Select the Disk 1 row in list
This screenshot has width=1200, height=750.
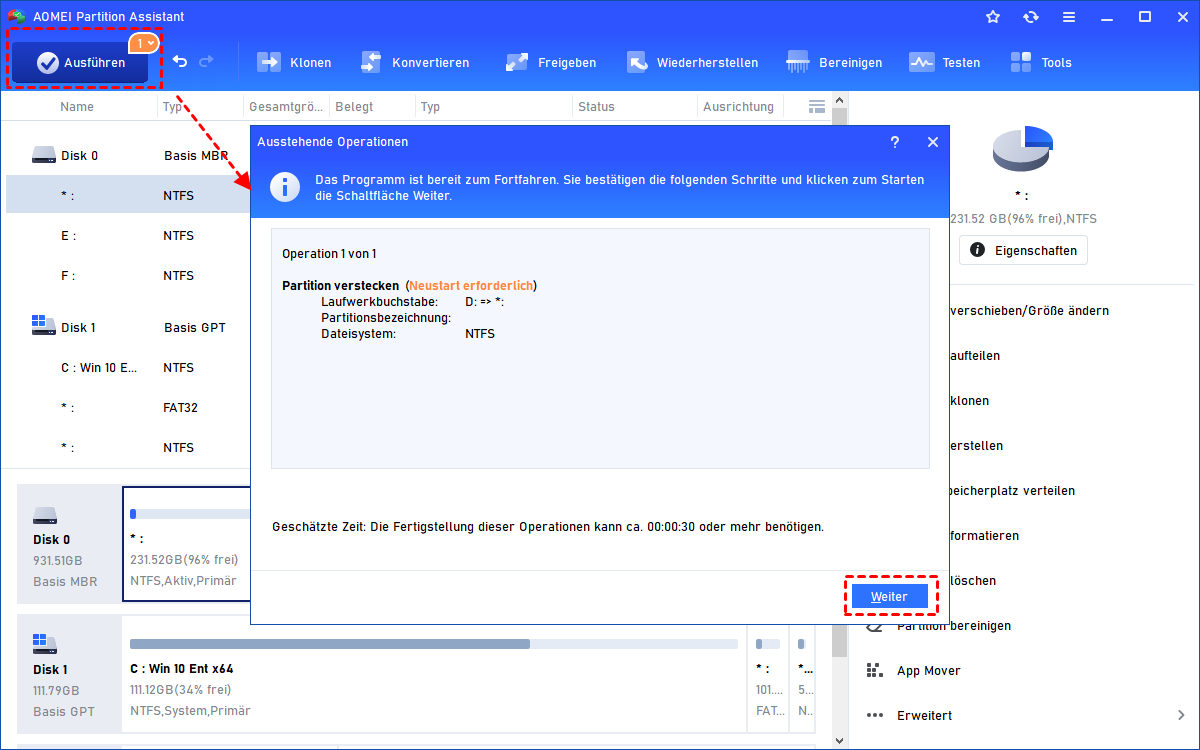coord(128,327)
